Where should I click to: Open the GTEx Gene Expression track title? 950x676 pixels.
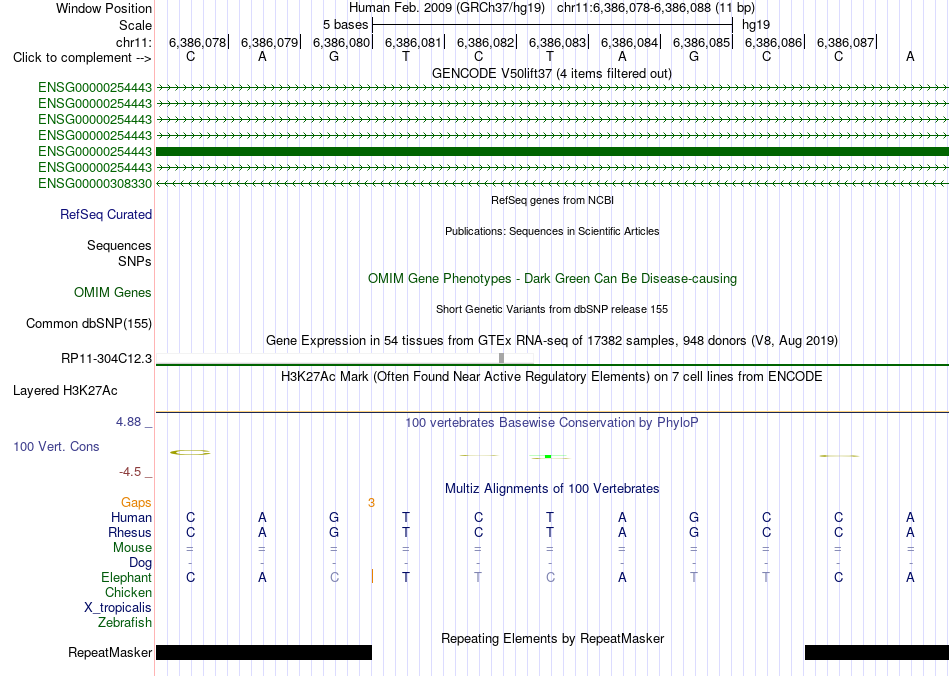(x=552, y=340)
